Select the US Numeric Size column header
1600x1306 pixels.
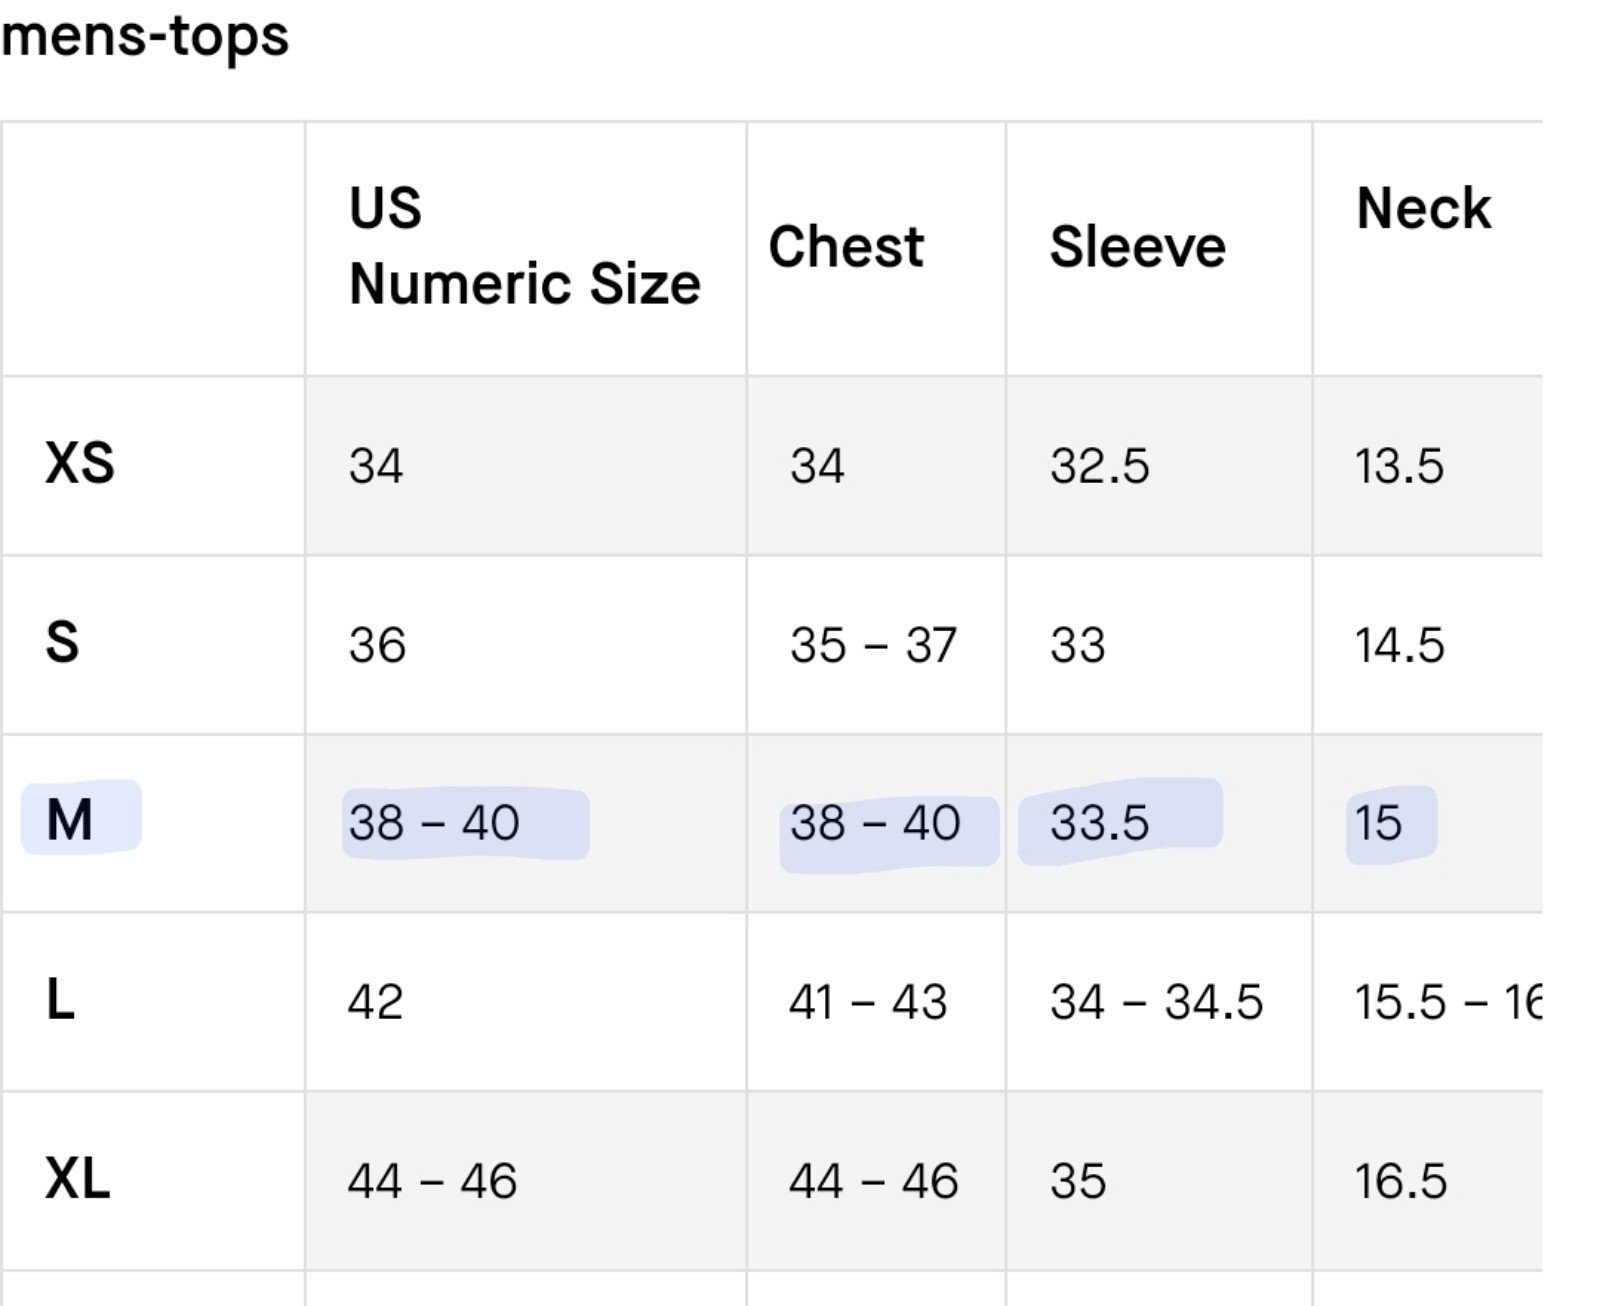pyautogui.click(x=524, y=246)
